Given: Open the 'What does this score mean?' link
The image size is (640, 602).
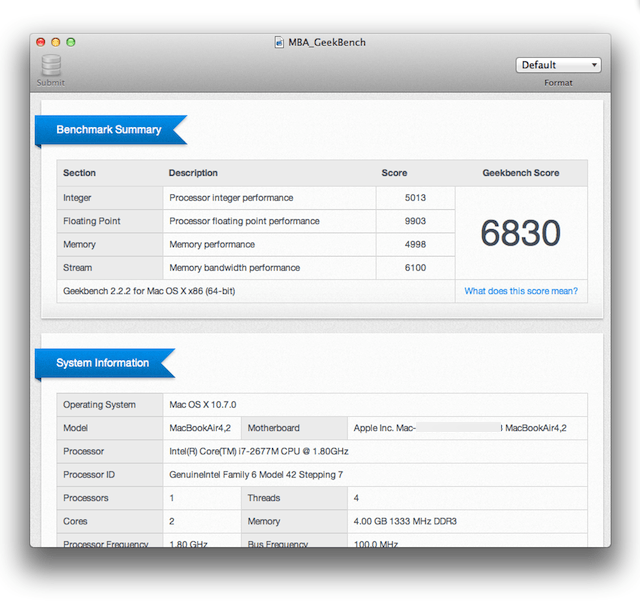Looking at the screenshot, I should [x=520, y=291].
